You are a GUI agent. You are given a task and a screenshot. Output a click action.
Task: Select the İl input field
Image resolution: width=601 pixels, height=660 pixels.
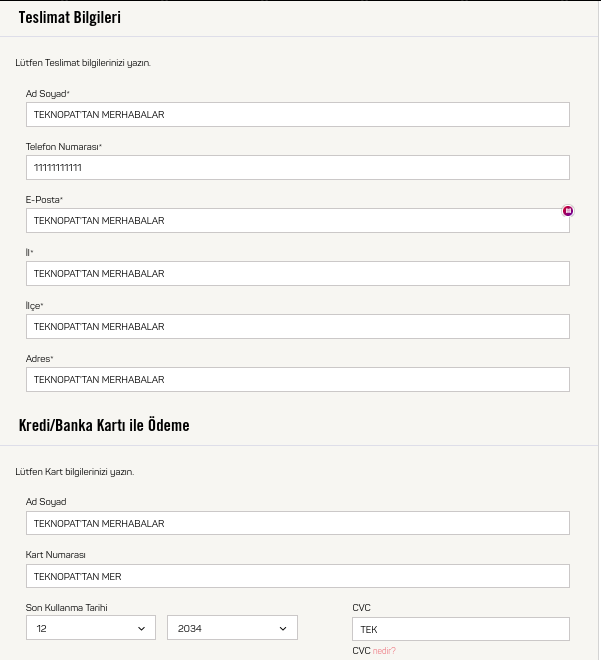click(298, 273)
